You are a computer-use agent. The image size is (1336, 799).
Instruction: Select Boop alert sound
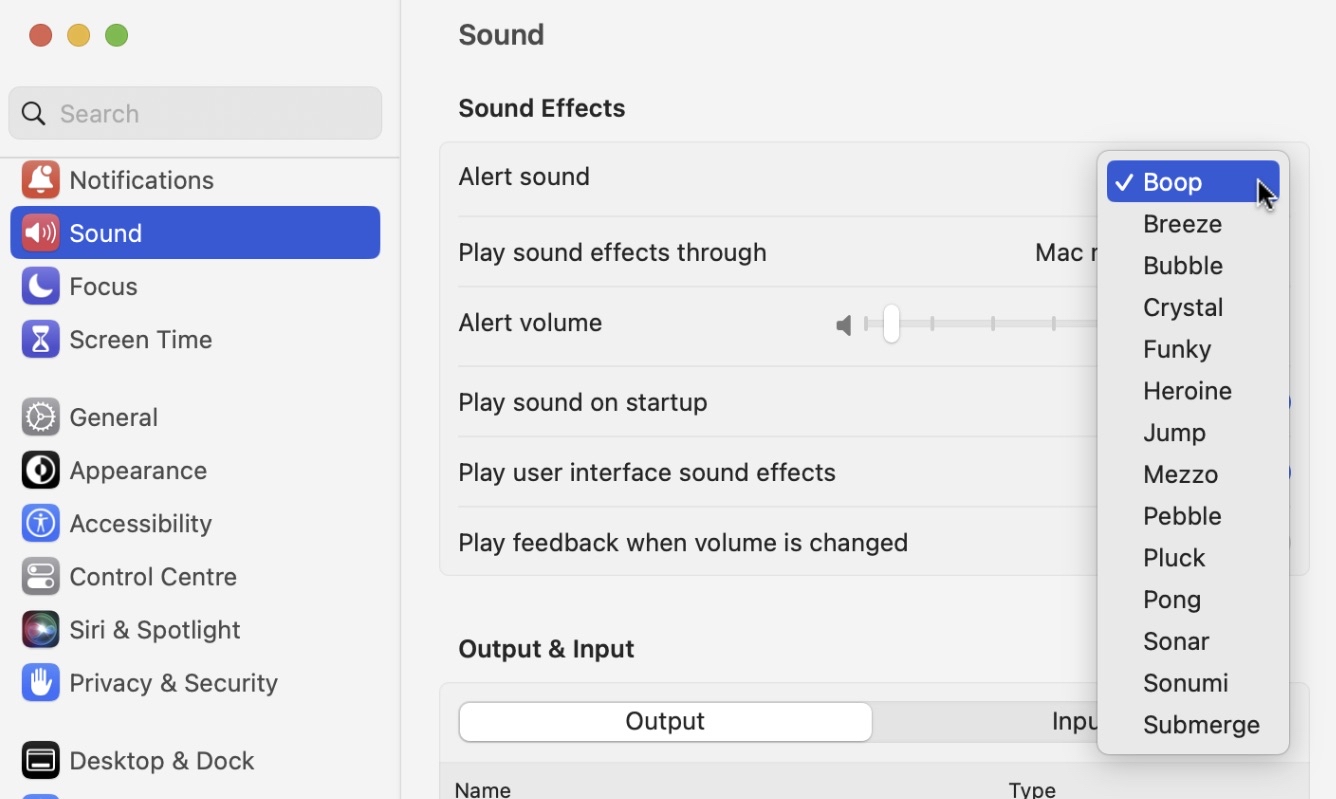pos(1193,182)
